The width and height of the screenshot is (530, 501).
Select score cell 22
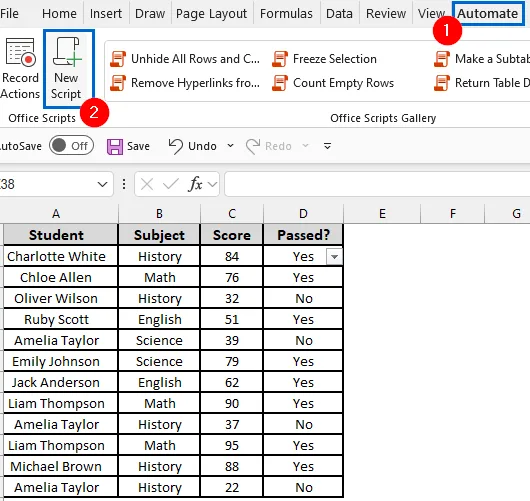pyautogui.click(x=232, y=487)
